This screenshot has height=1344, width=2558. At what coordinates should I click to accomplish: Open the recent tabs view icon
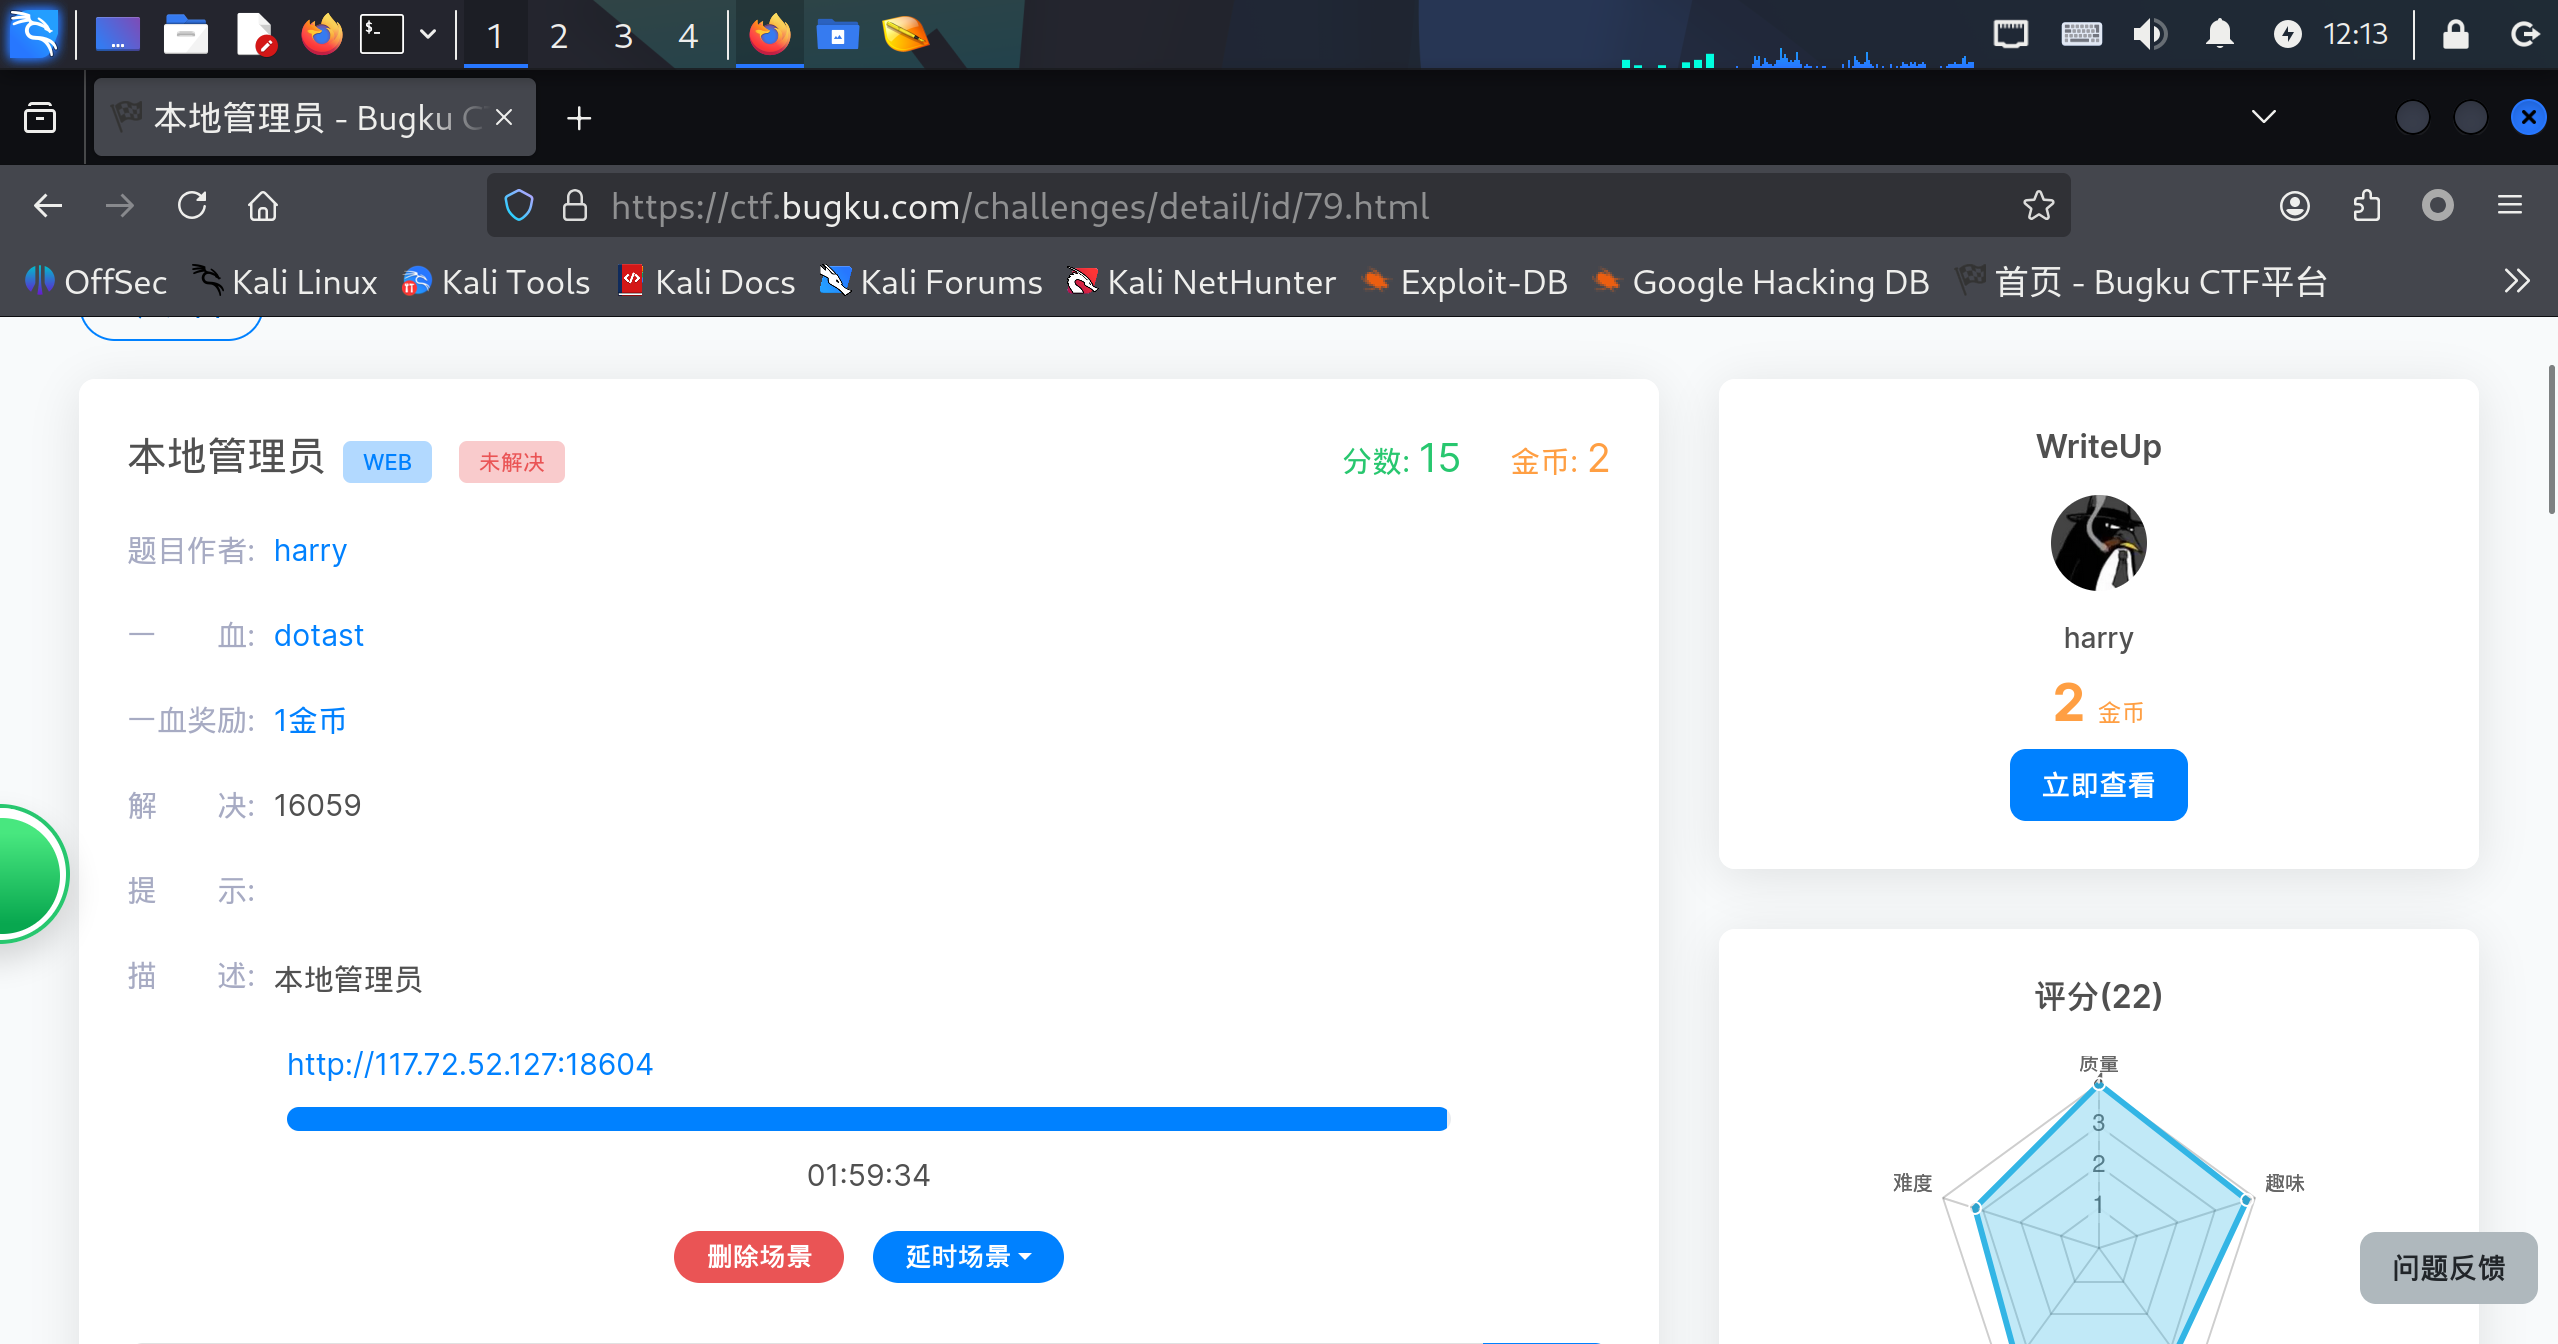point(40,118)
